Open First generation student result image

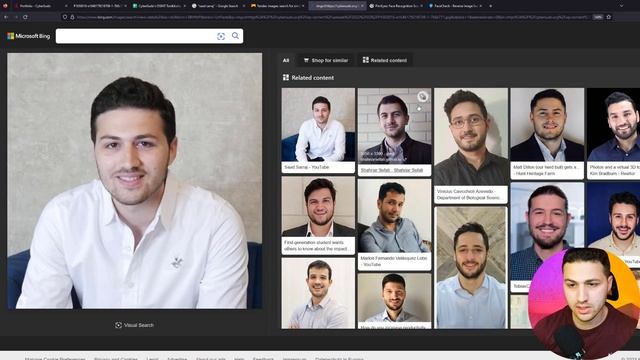tap(318, 207)
